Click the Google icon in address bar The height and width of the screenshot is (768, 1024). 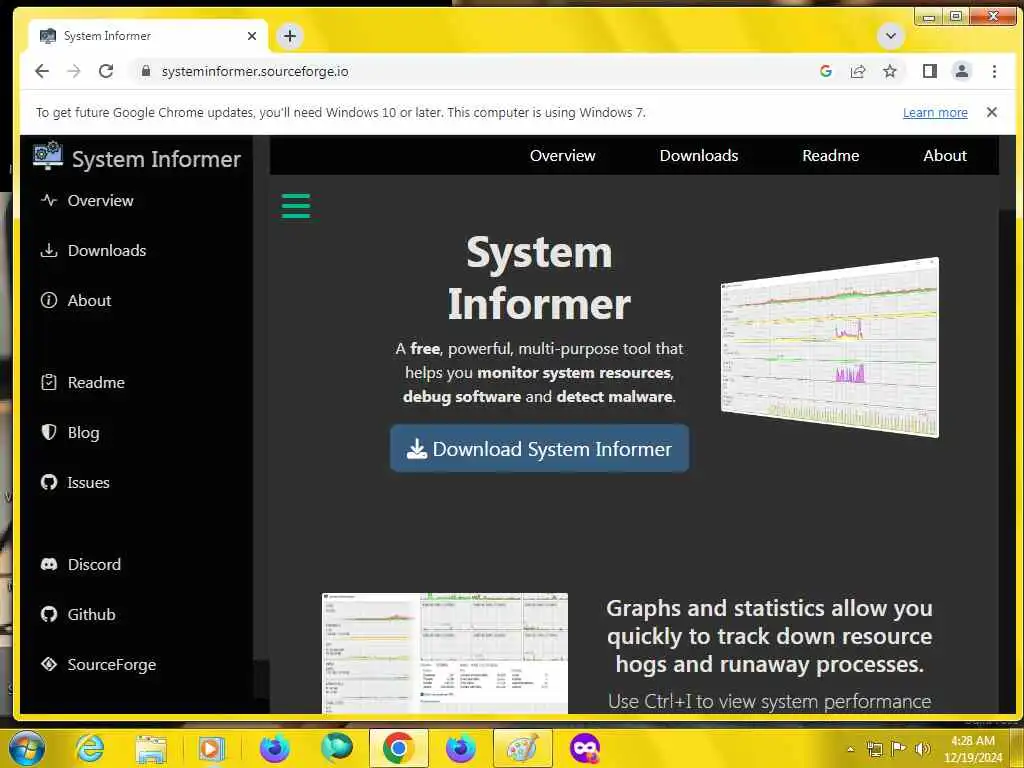click(825, 71)
